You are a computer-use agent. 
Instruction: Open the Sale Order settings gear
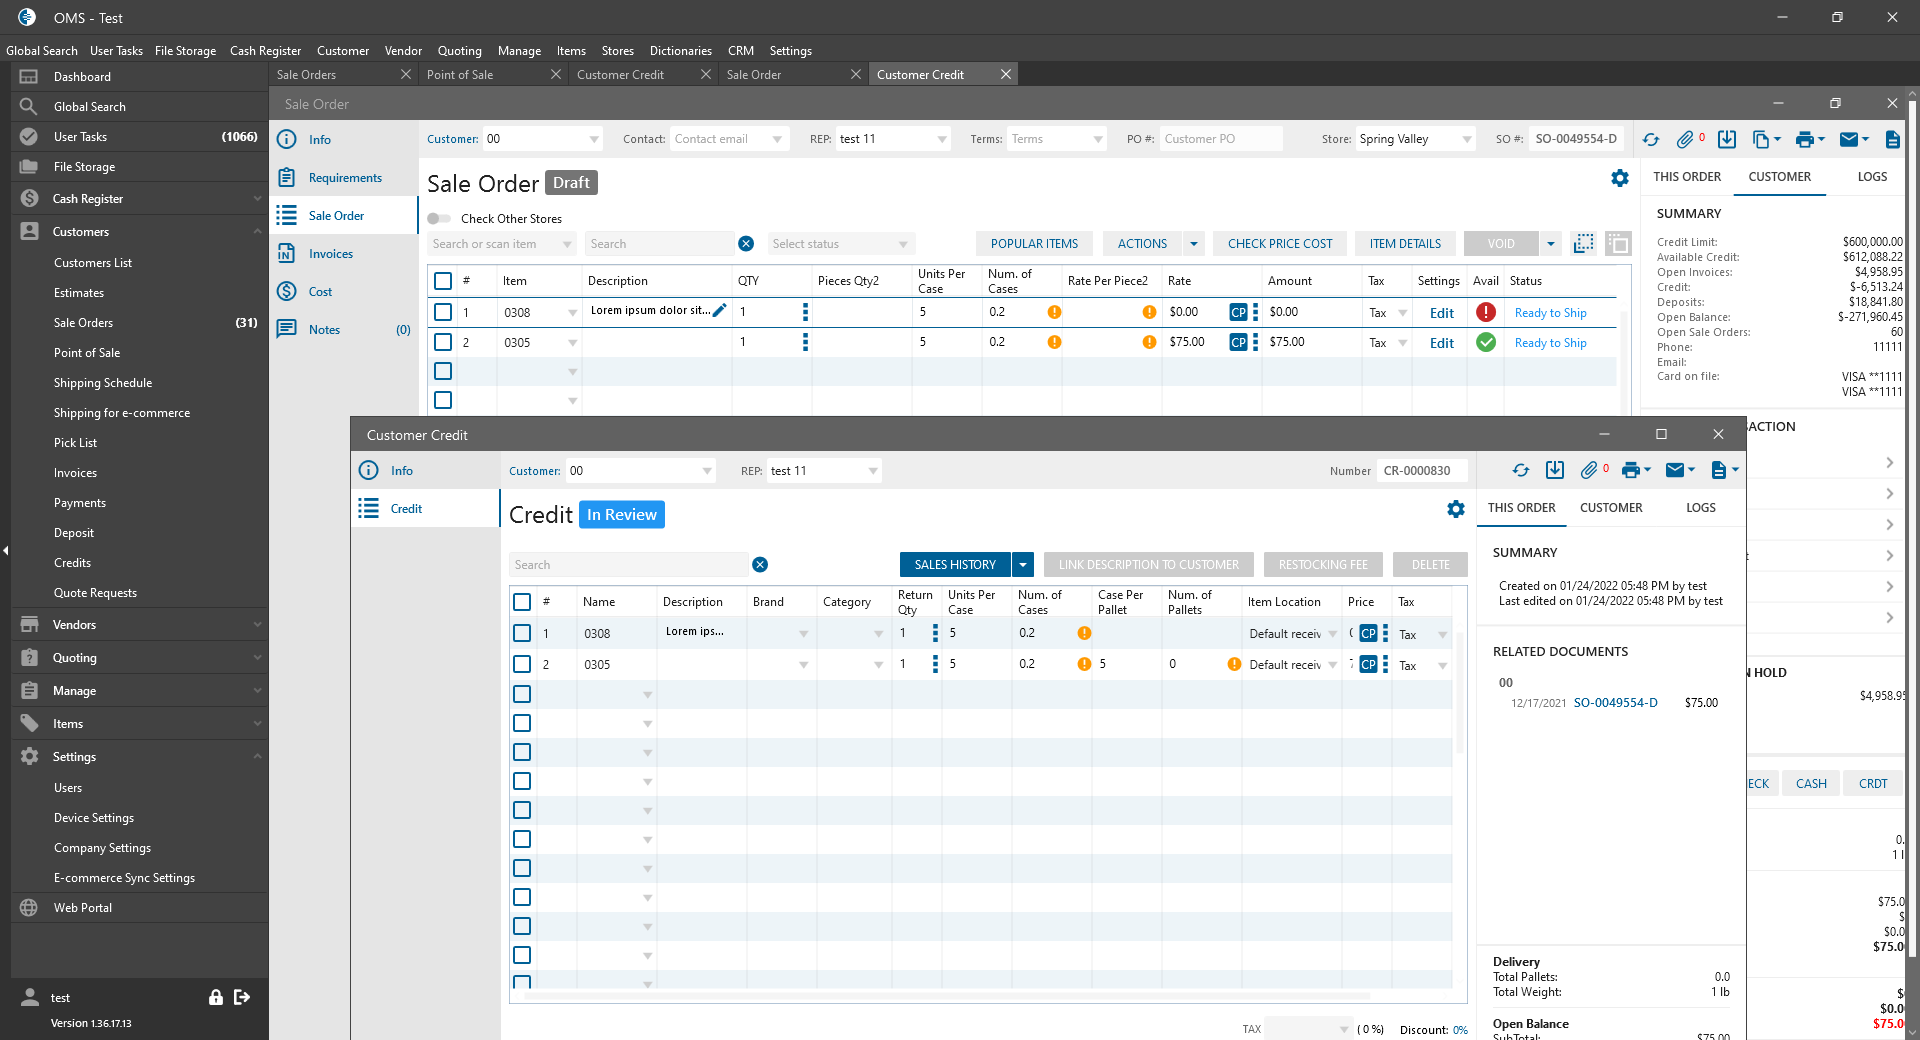coord(1619,178)
